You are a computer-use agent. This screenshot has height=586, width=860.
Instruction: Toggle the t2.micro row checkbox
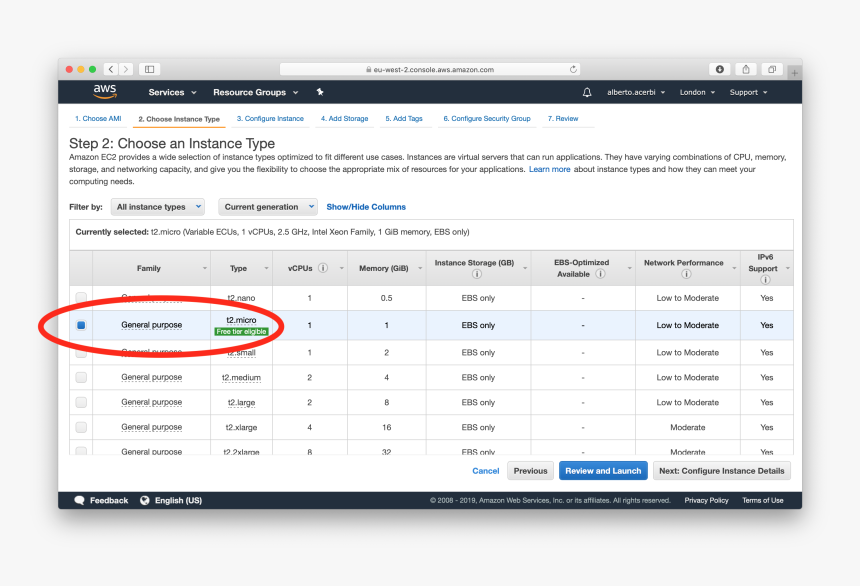click(81, 325)
